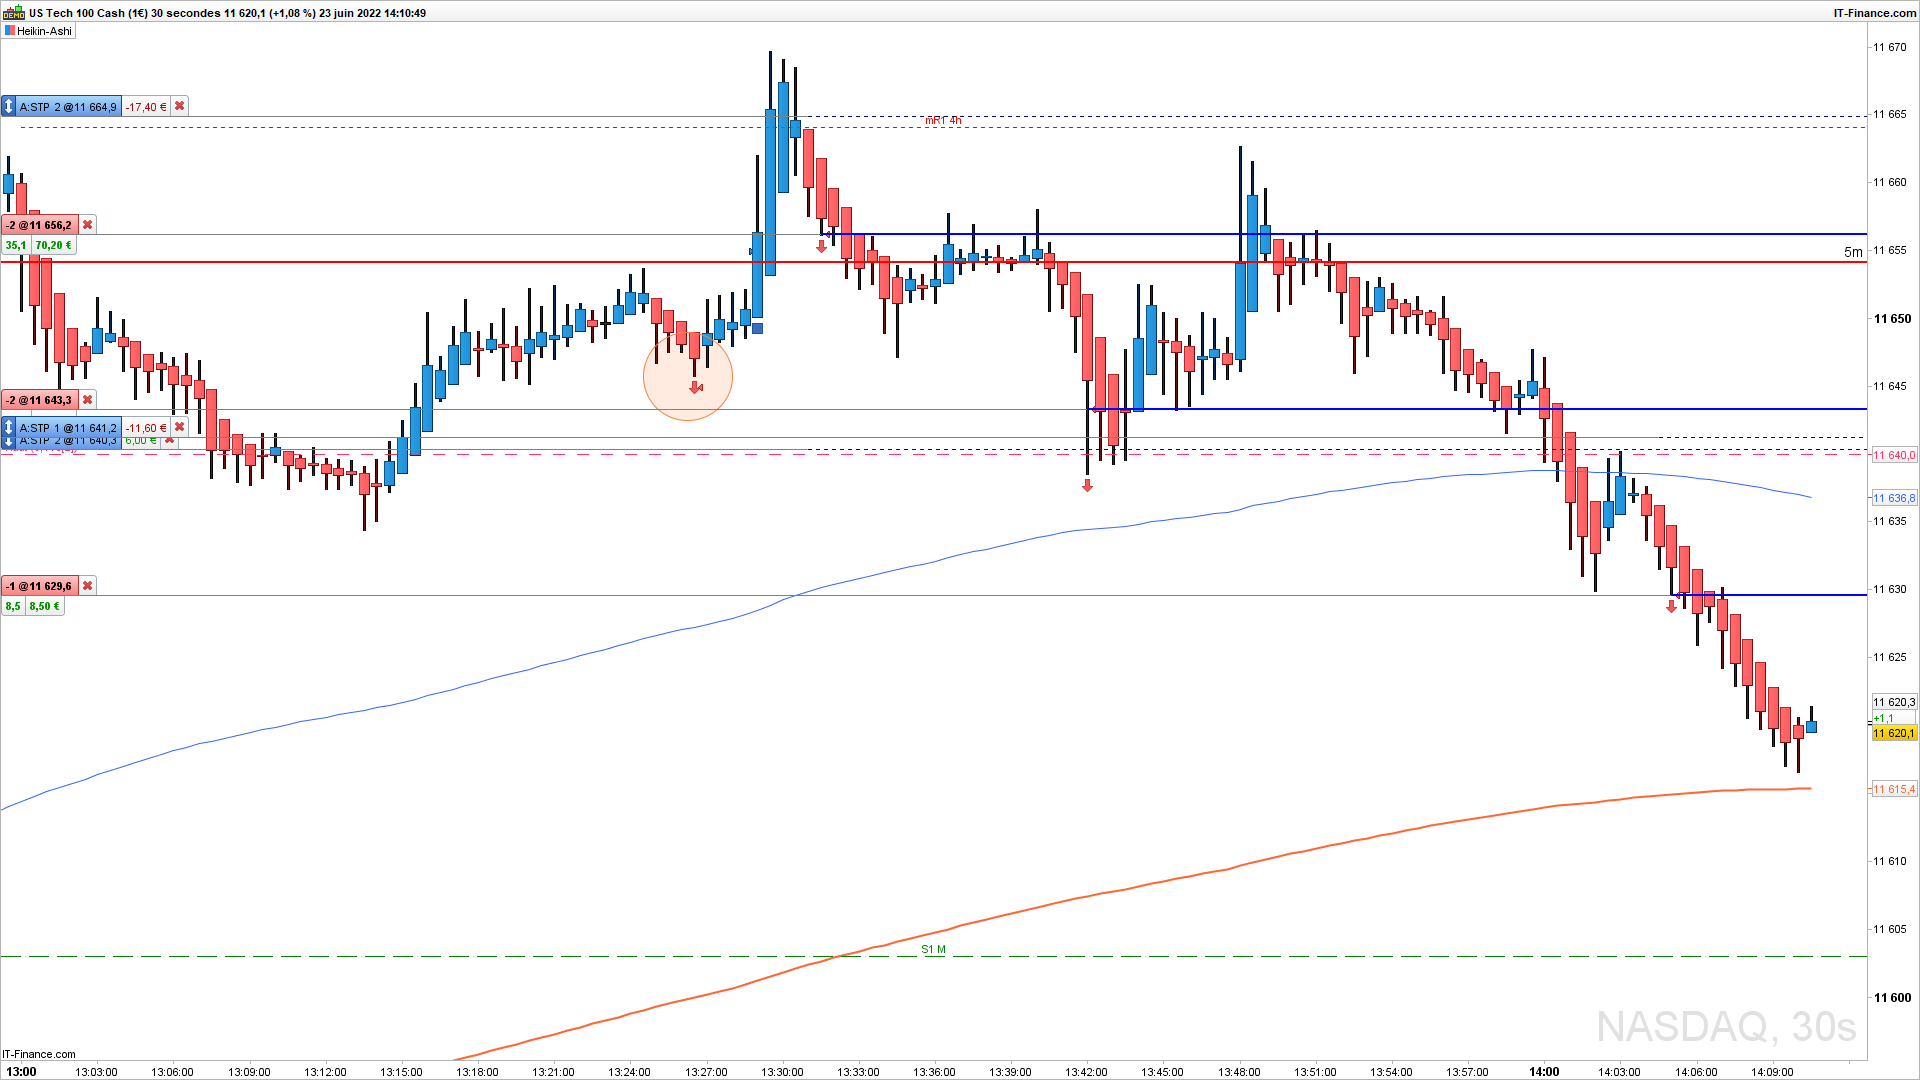Image resolution: width=1920 pixels, height=1080 pixels.
Task: Click the drag handle of the 11 641,2 stop order
Action: coord(9,428)
